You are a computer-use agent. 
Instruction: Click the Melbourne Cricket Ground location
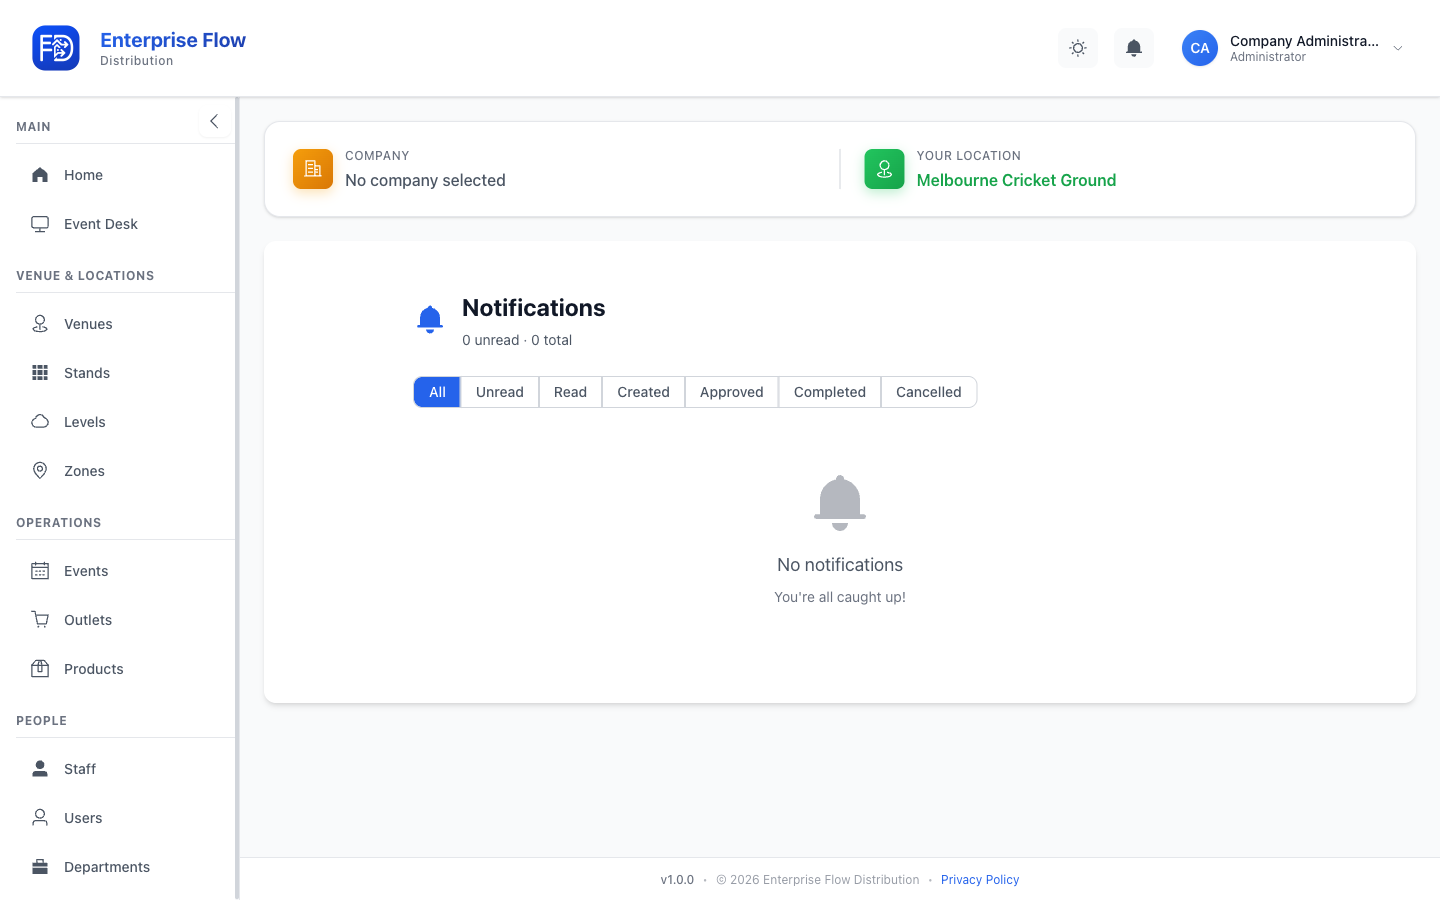tap(1016, 180)
